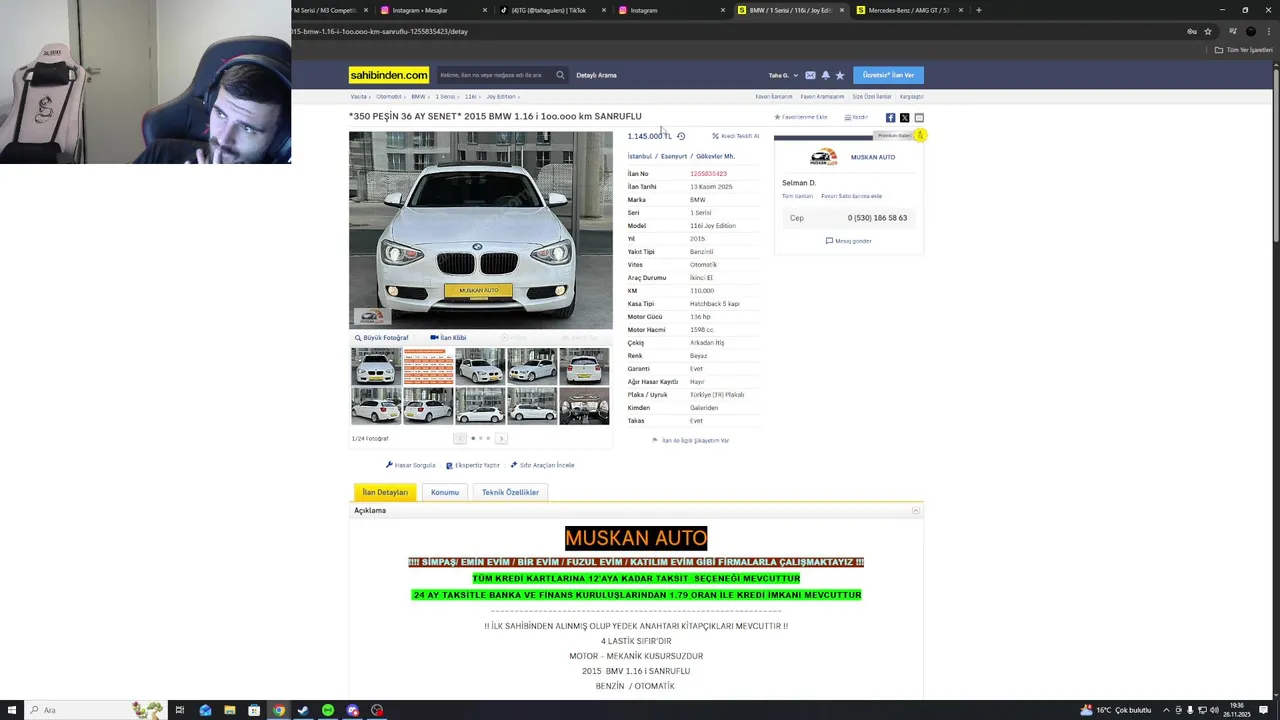Viewport: 1280px width, 720px height.
Task: Add listing to favorites (Favorilerime Ekle)
Action: tap(800, 117)
